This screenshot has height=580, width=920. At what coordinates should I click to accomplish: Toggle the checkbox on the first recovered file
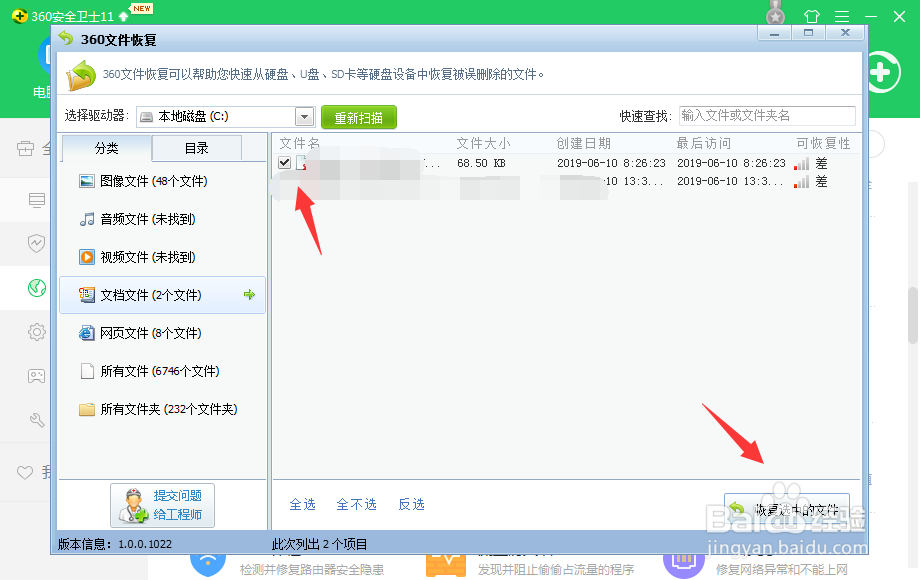coord(285,162)
